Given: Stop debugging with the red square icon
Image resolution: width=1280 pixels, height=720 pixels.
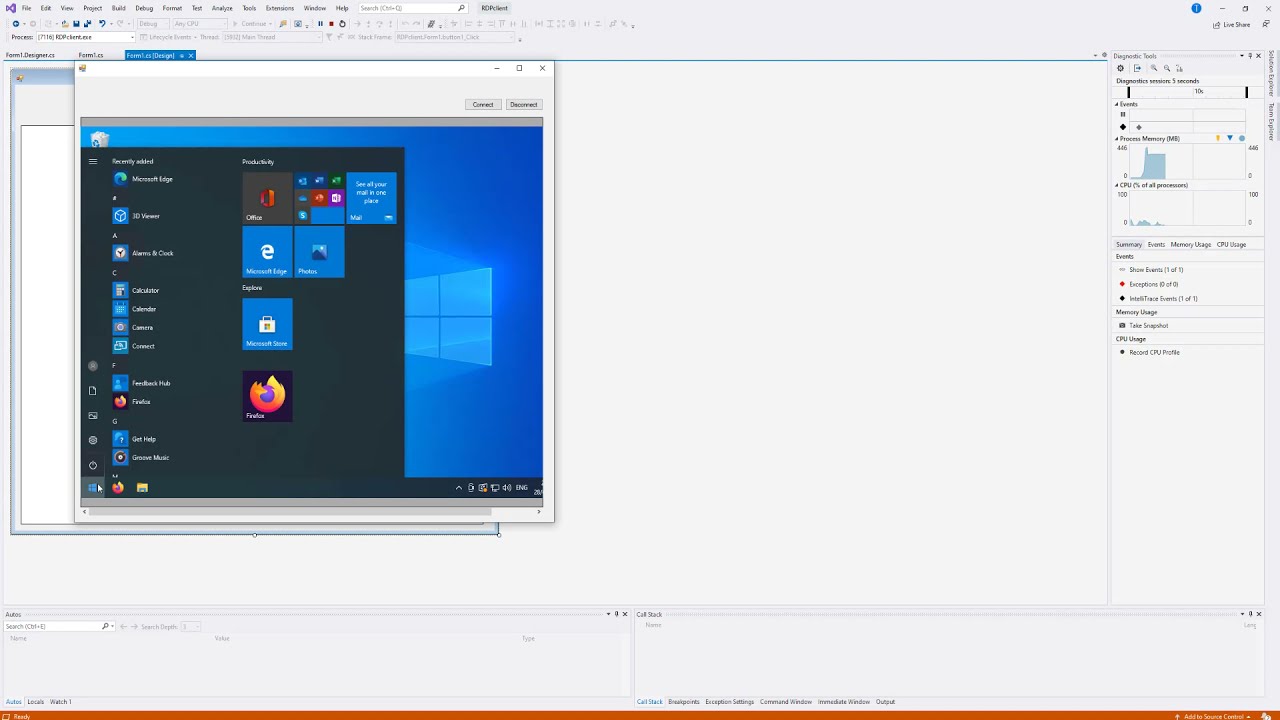Looking at the screenshot, I should pos(331,23).
